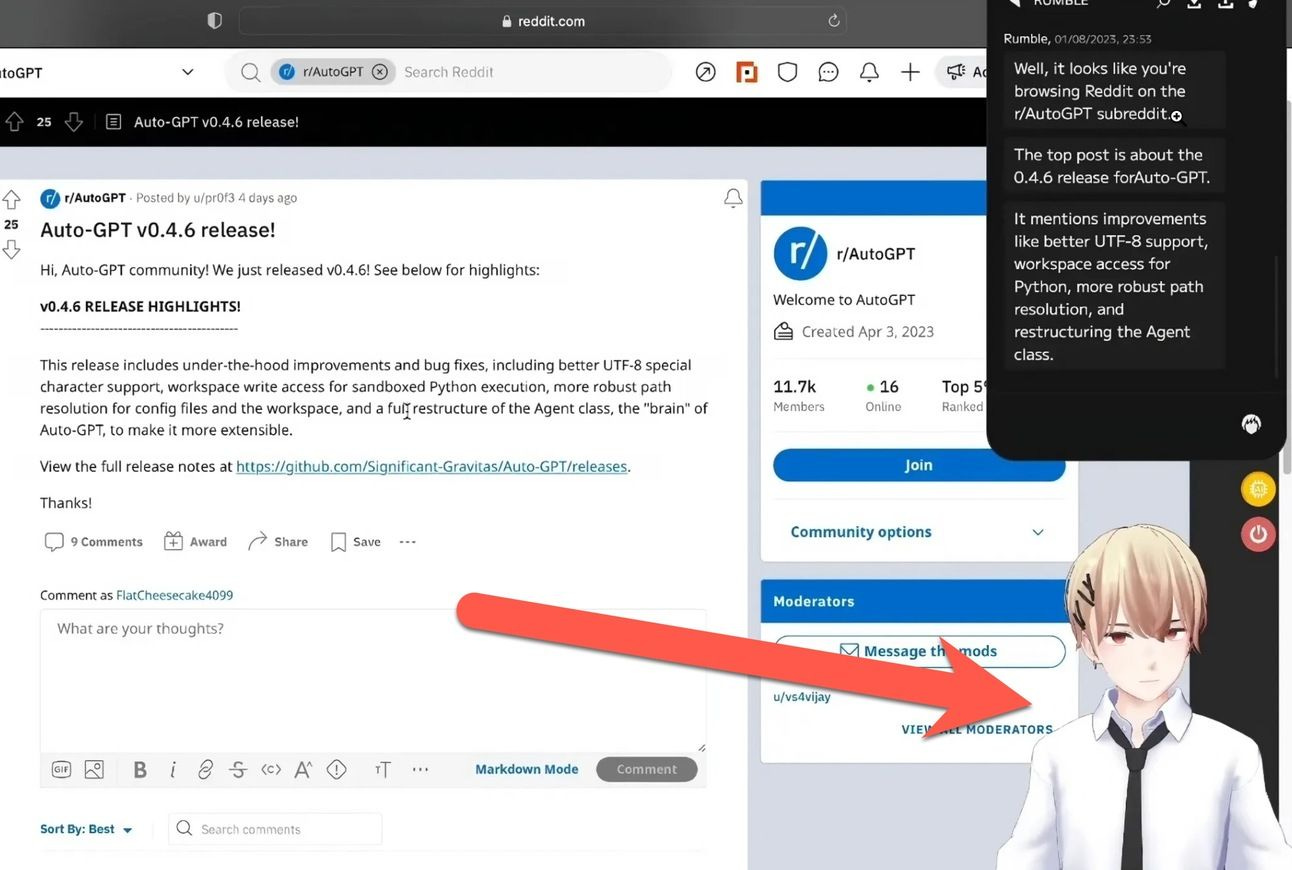Click the chat panel scrollbar
This screenshot has height=870, width=1292.
[1276, 317]
